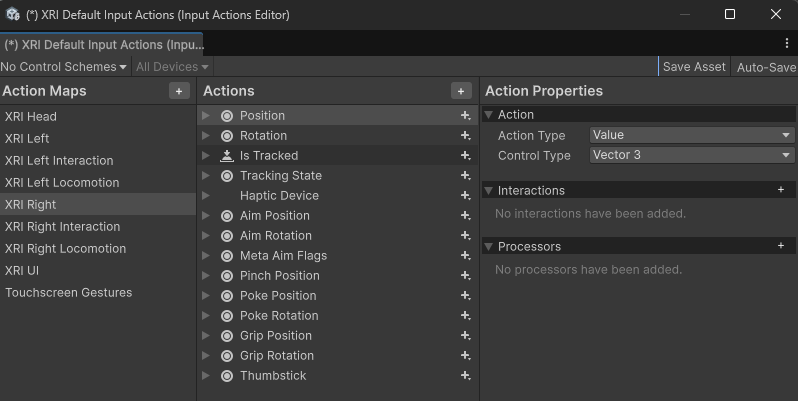The image size is (798, 401).
Task: Click the add Action Map plus button
Action: coord(179,91)
